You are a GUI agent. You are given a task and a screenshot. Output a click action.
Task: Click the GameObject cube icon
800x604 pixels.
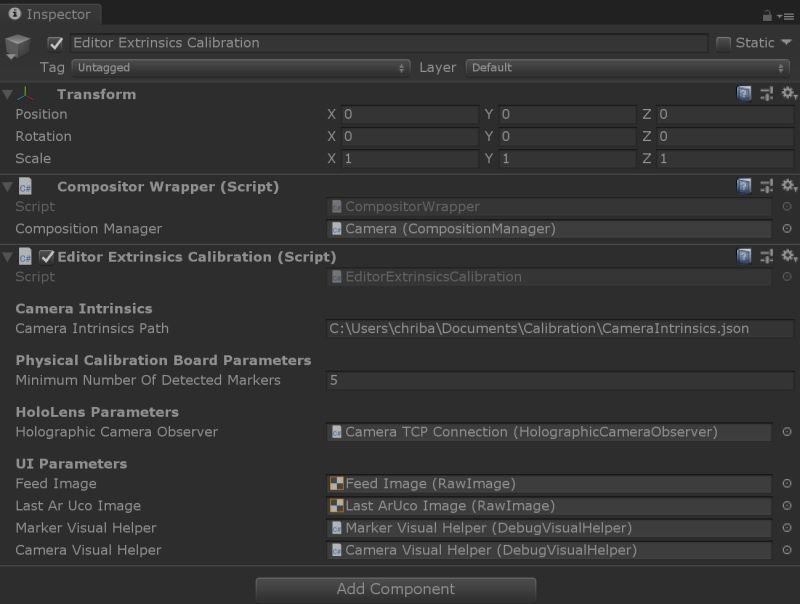point(17,46)
